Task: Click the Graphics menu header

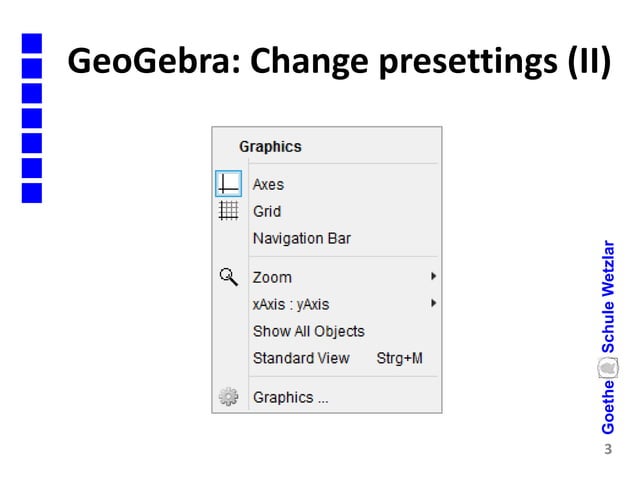Action: (x=270, y=146)
